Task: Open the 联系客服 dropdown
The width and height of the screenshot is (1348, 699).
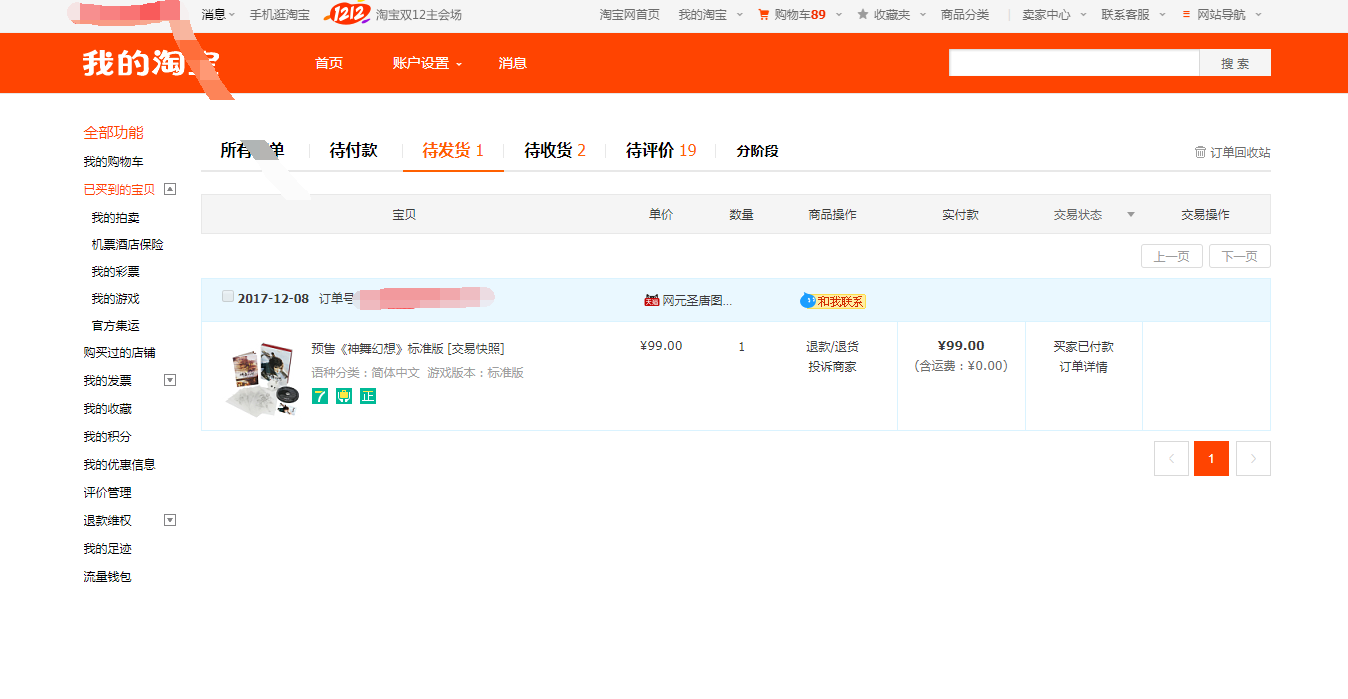Action: pyautogui.click(x=1162, y=15)
